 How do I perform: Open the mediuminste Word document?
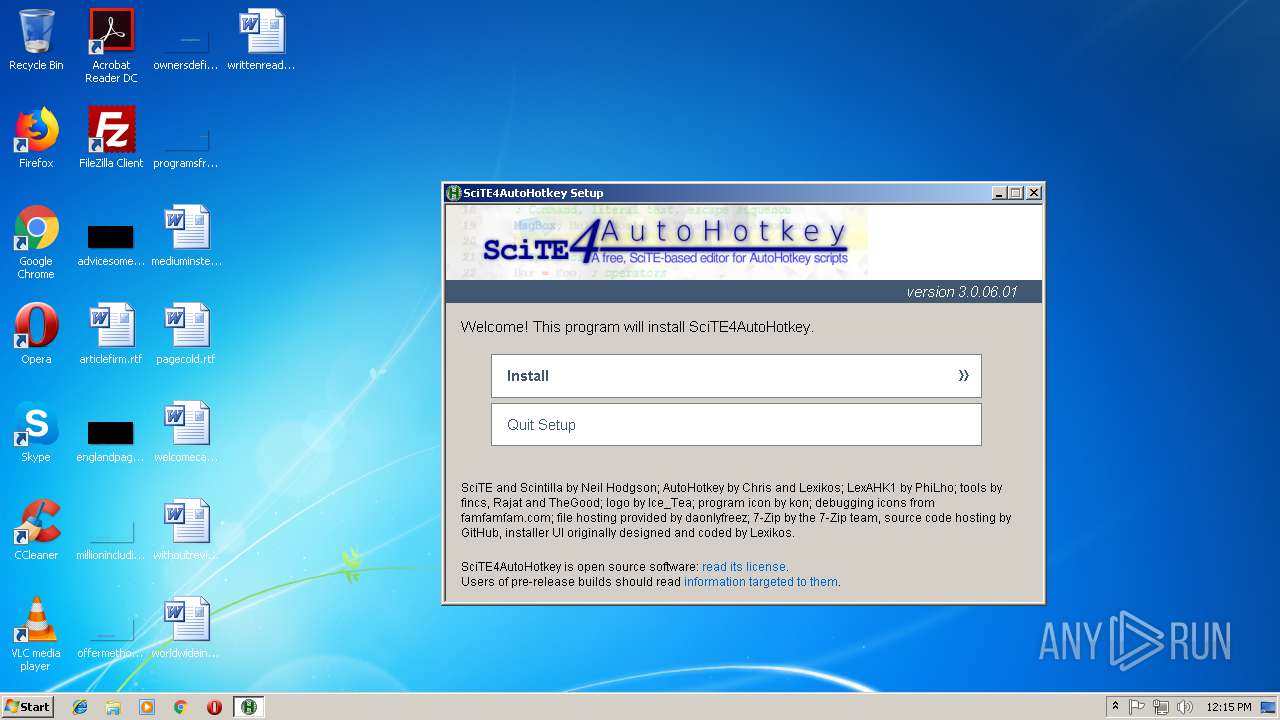point(186,236)
